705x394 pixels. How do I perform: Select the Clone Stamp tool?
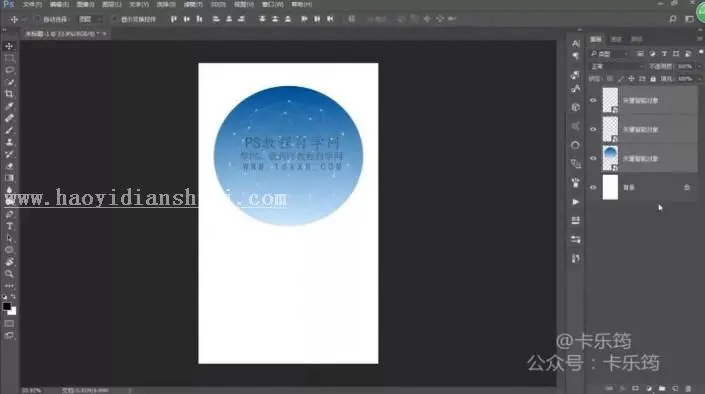[x=9, y=142]
